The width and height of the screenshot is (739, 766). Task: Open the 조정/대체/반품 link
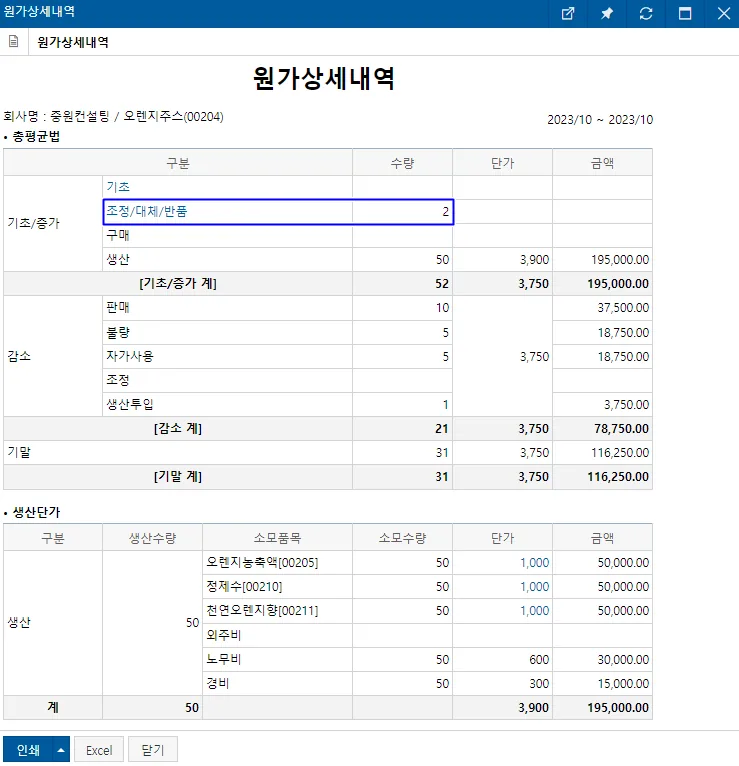click(147, 211)
